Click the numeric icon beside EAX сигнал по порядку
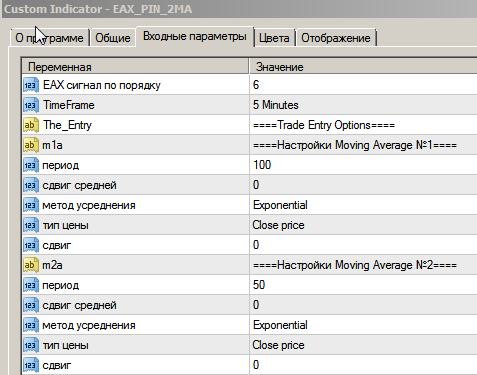 (x=31, y=85)
